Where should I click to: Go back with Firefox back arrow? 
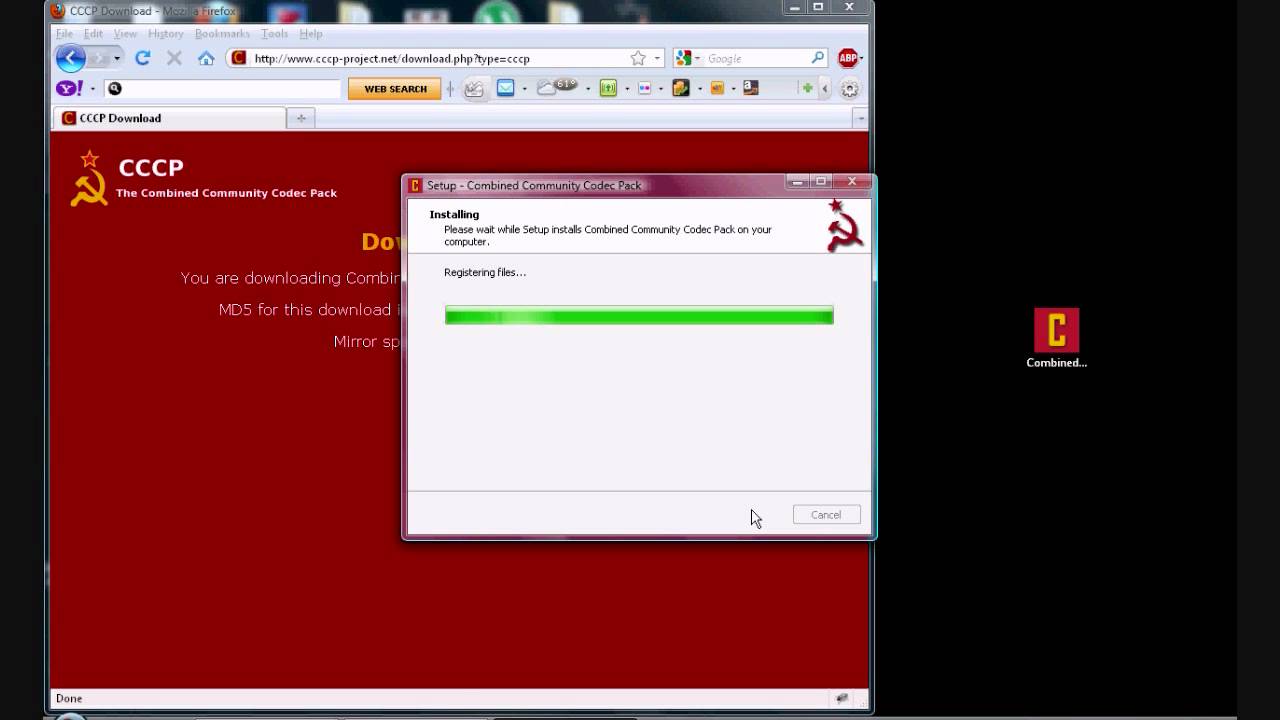tap(70, 58)
